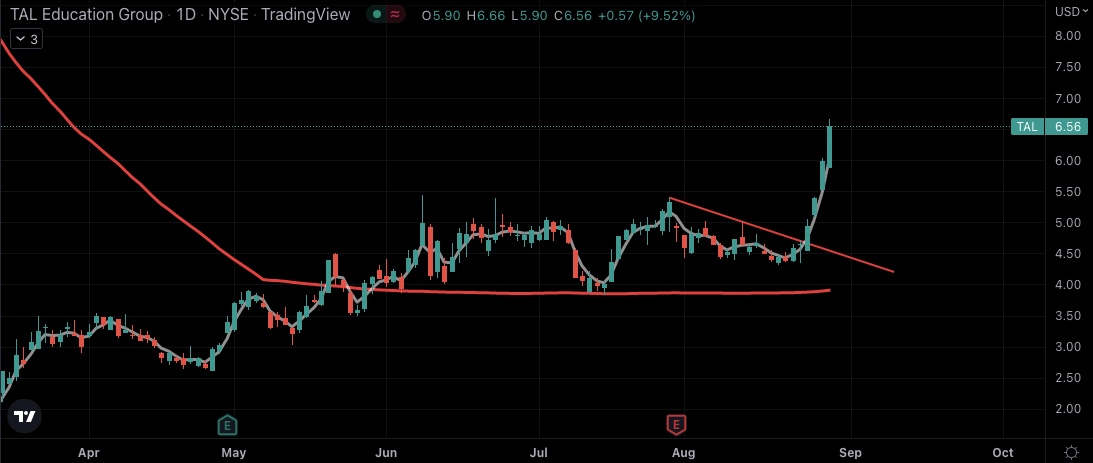Open the May earnings marker

click(226, 424)
